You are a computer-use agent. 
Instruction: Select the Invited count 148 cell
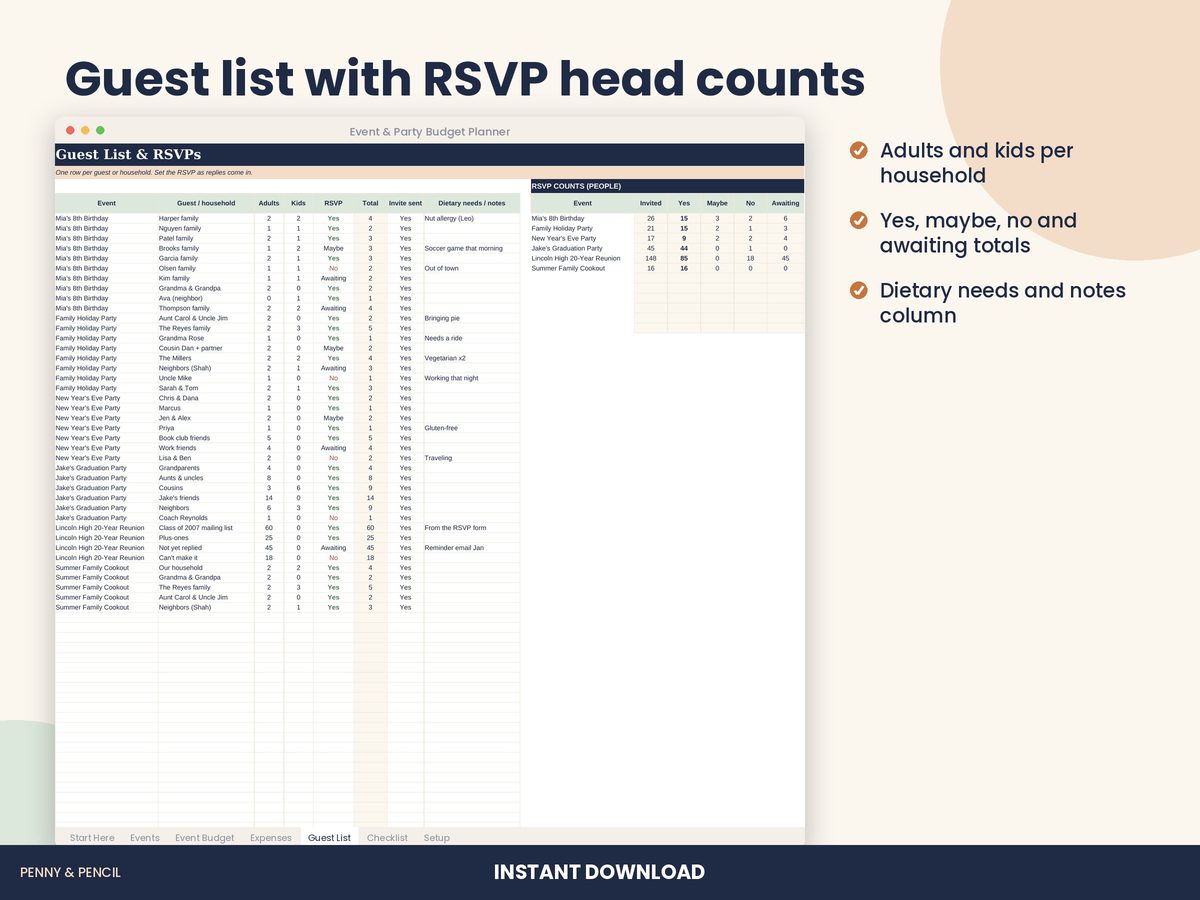(651, 258)
